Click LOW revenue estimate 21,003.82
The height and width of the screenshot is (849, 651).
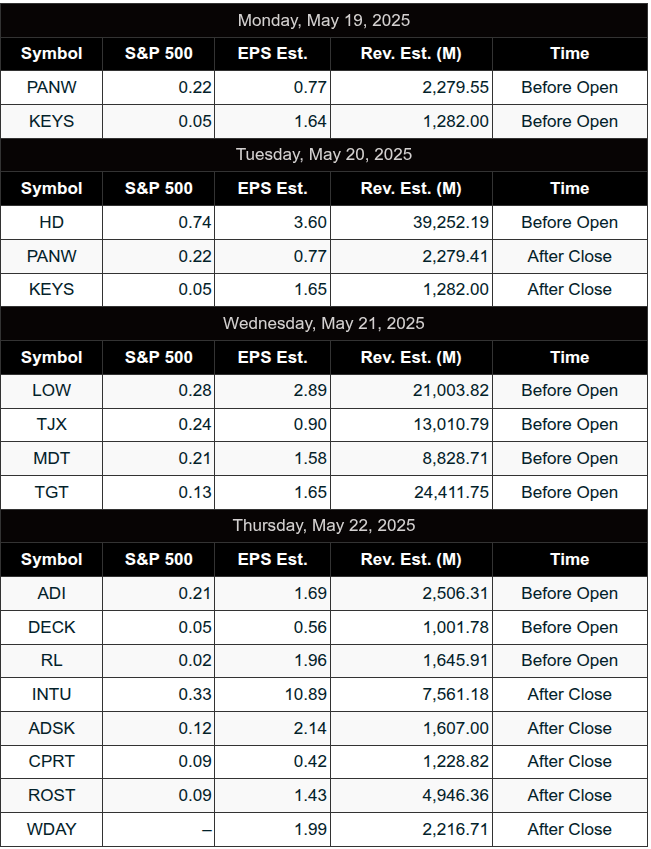point(451,390)
